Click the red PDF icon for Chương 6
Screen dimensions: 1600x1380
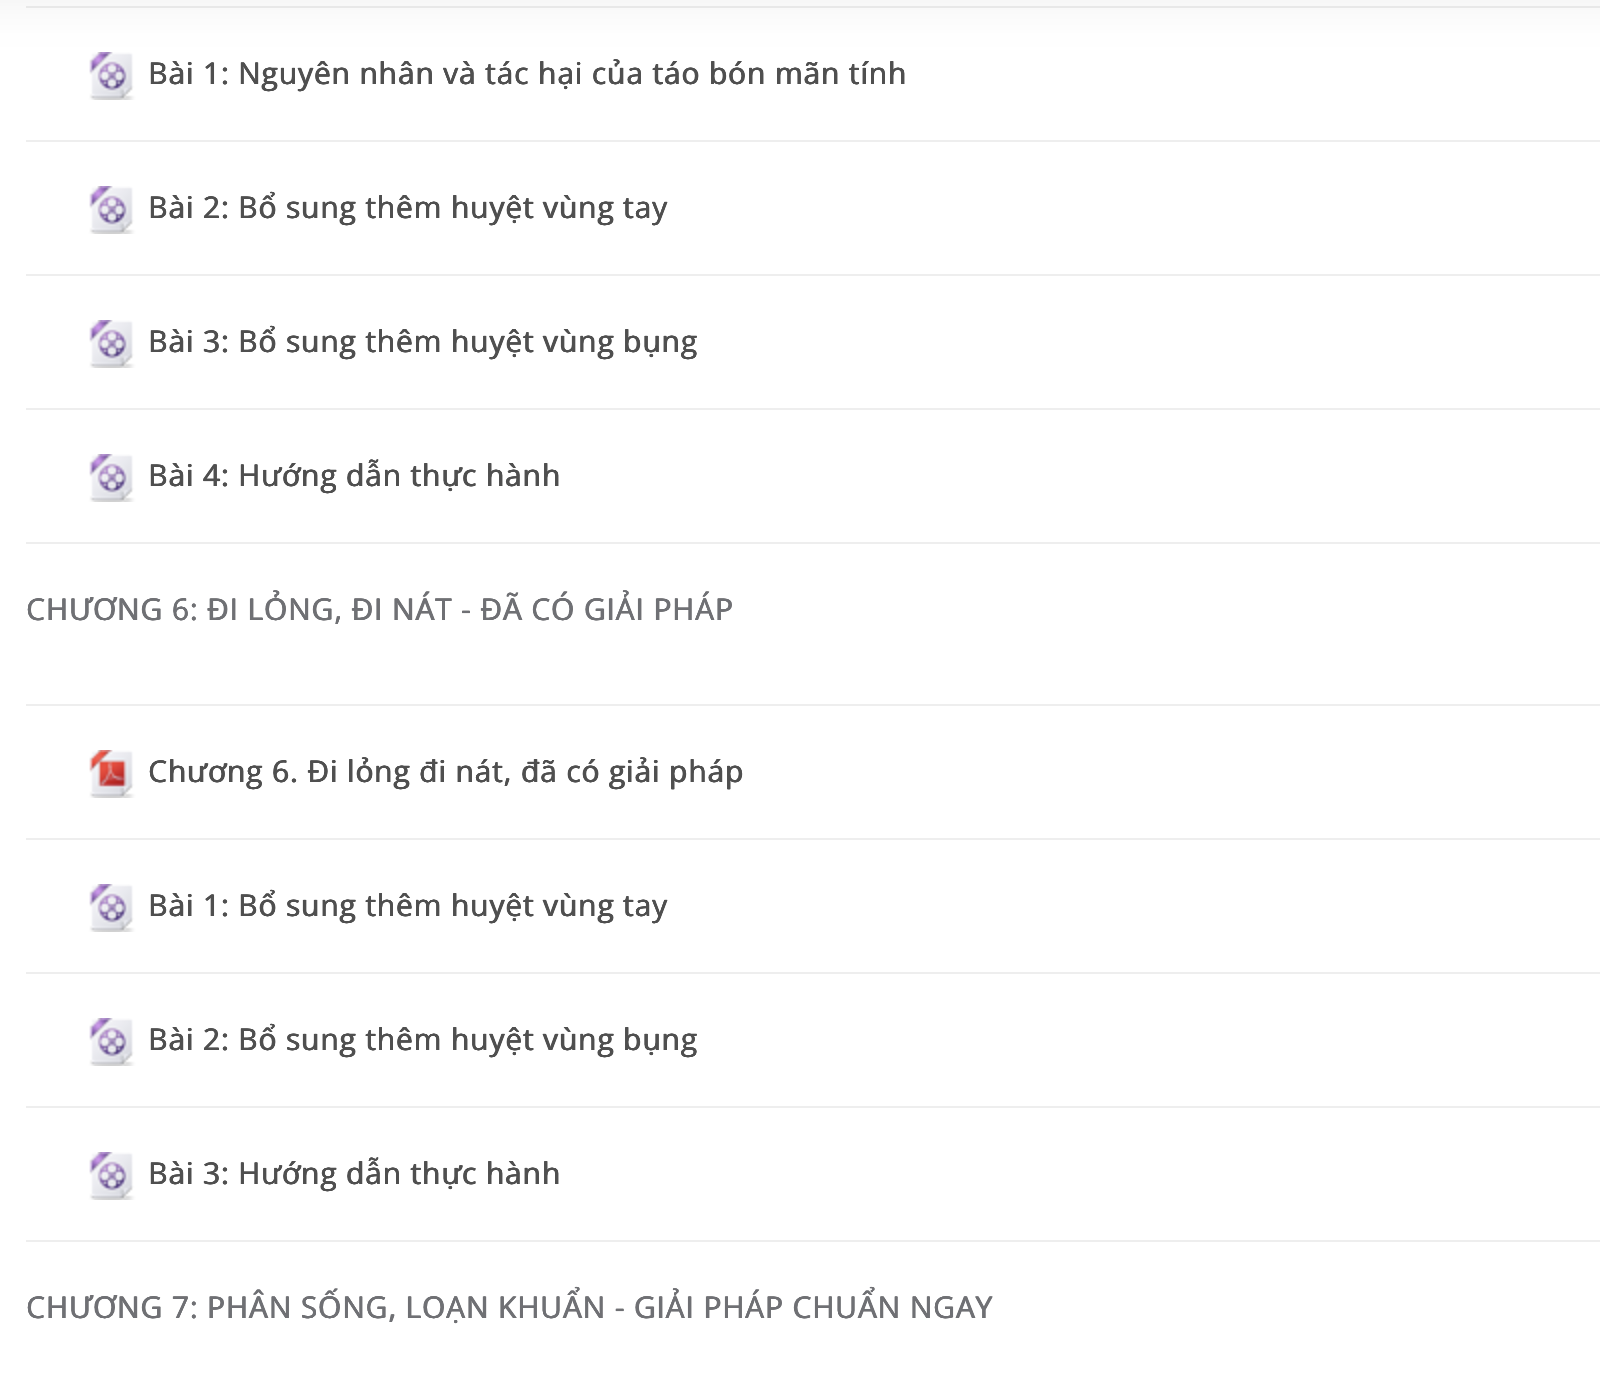111,773
